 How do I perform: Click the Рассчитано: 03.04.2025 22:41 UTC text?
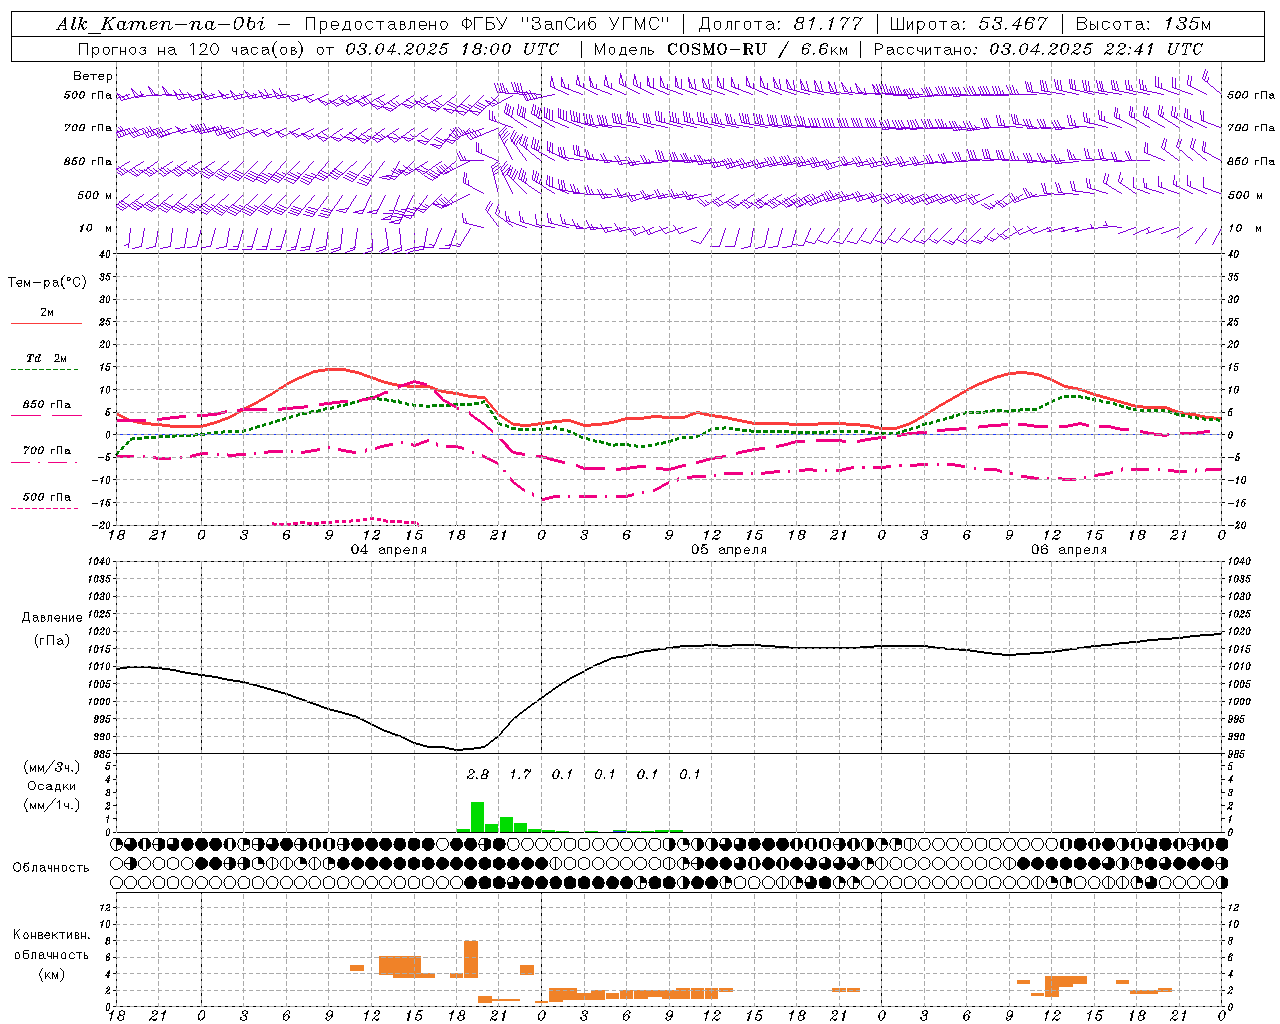tap(1039, 49)
